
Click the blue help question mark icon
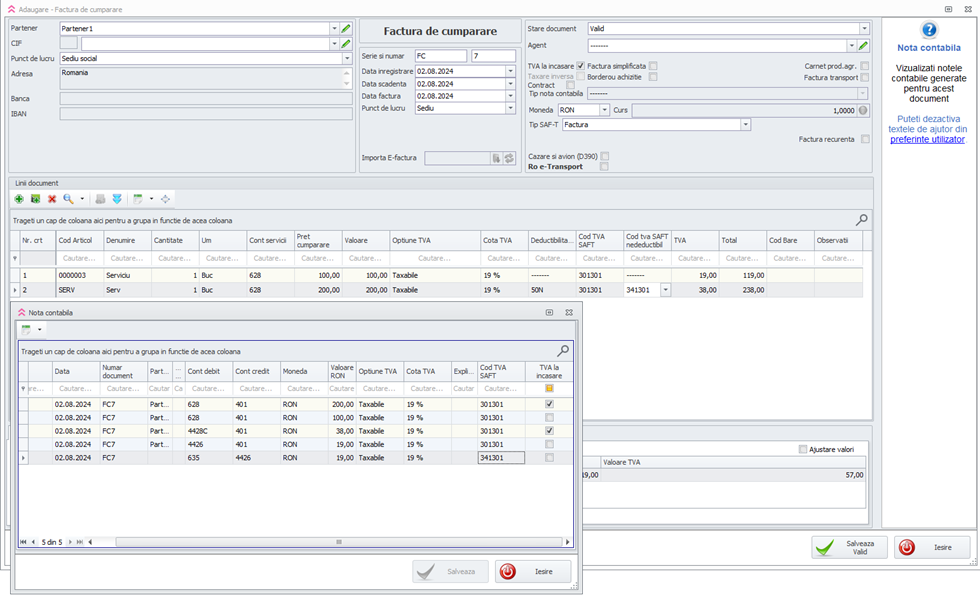[929, 30]
